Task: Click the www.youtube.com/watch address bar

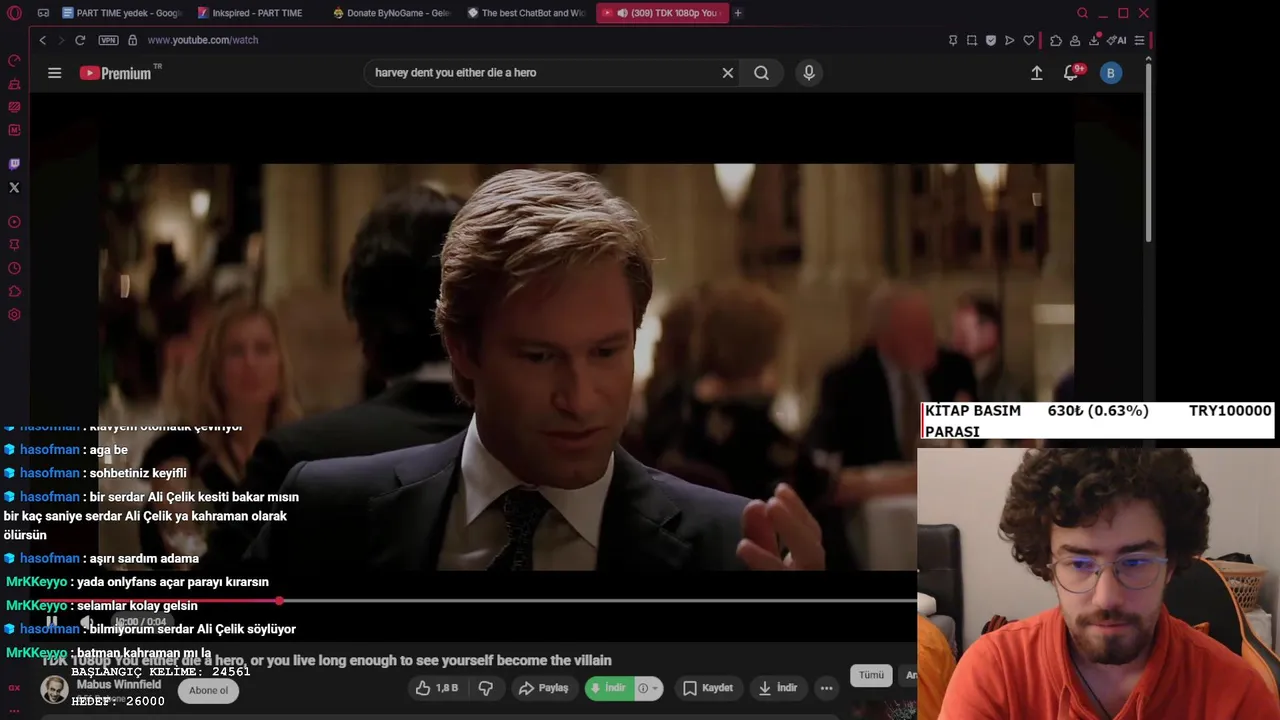Action: (x=203, y=40)
